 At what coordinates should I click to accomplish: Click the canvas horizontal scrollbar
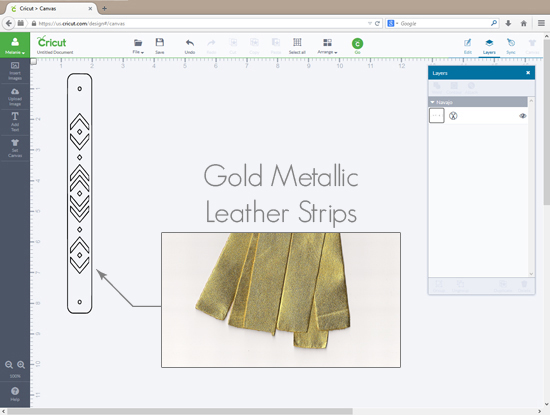pyautogui.click(x=180, y=411)
